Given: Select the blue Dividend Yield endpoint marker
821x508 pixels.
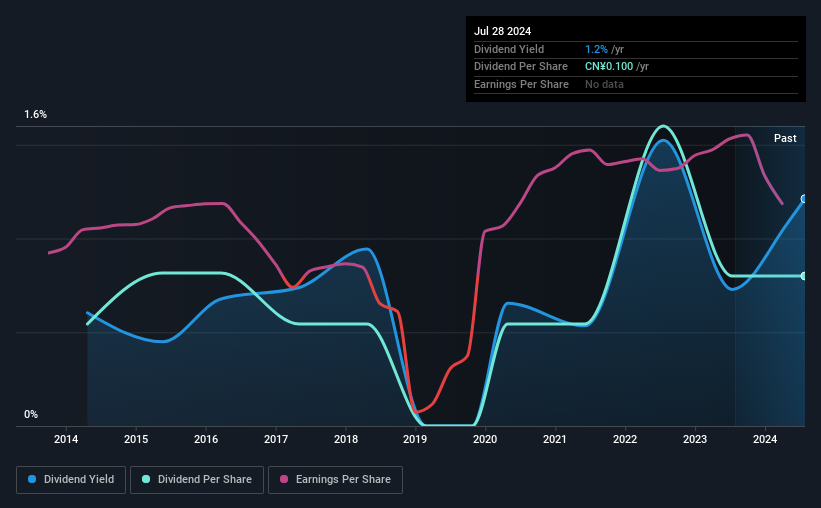Looking at the screenshot, I should click(x=804, y=199).
